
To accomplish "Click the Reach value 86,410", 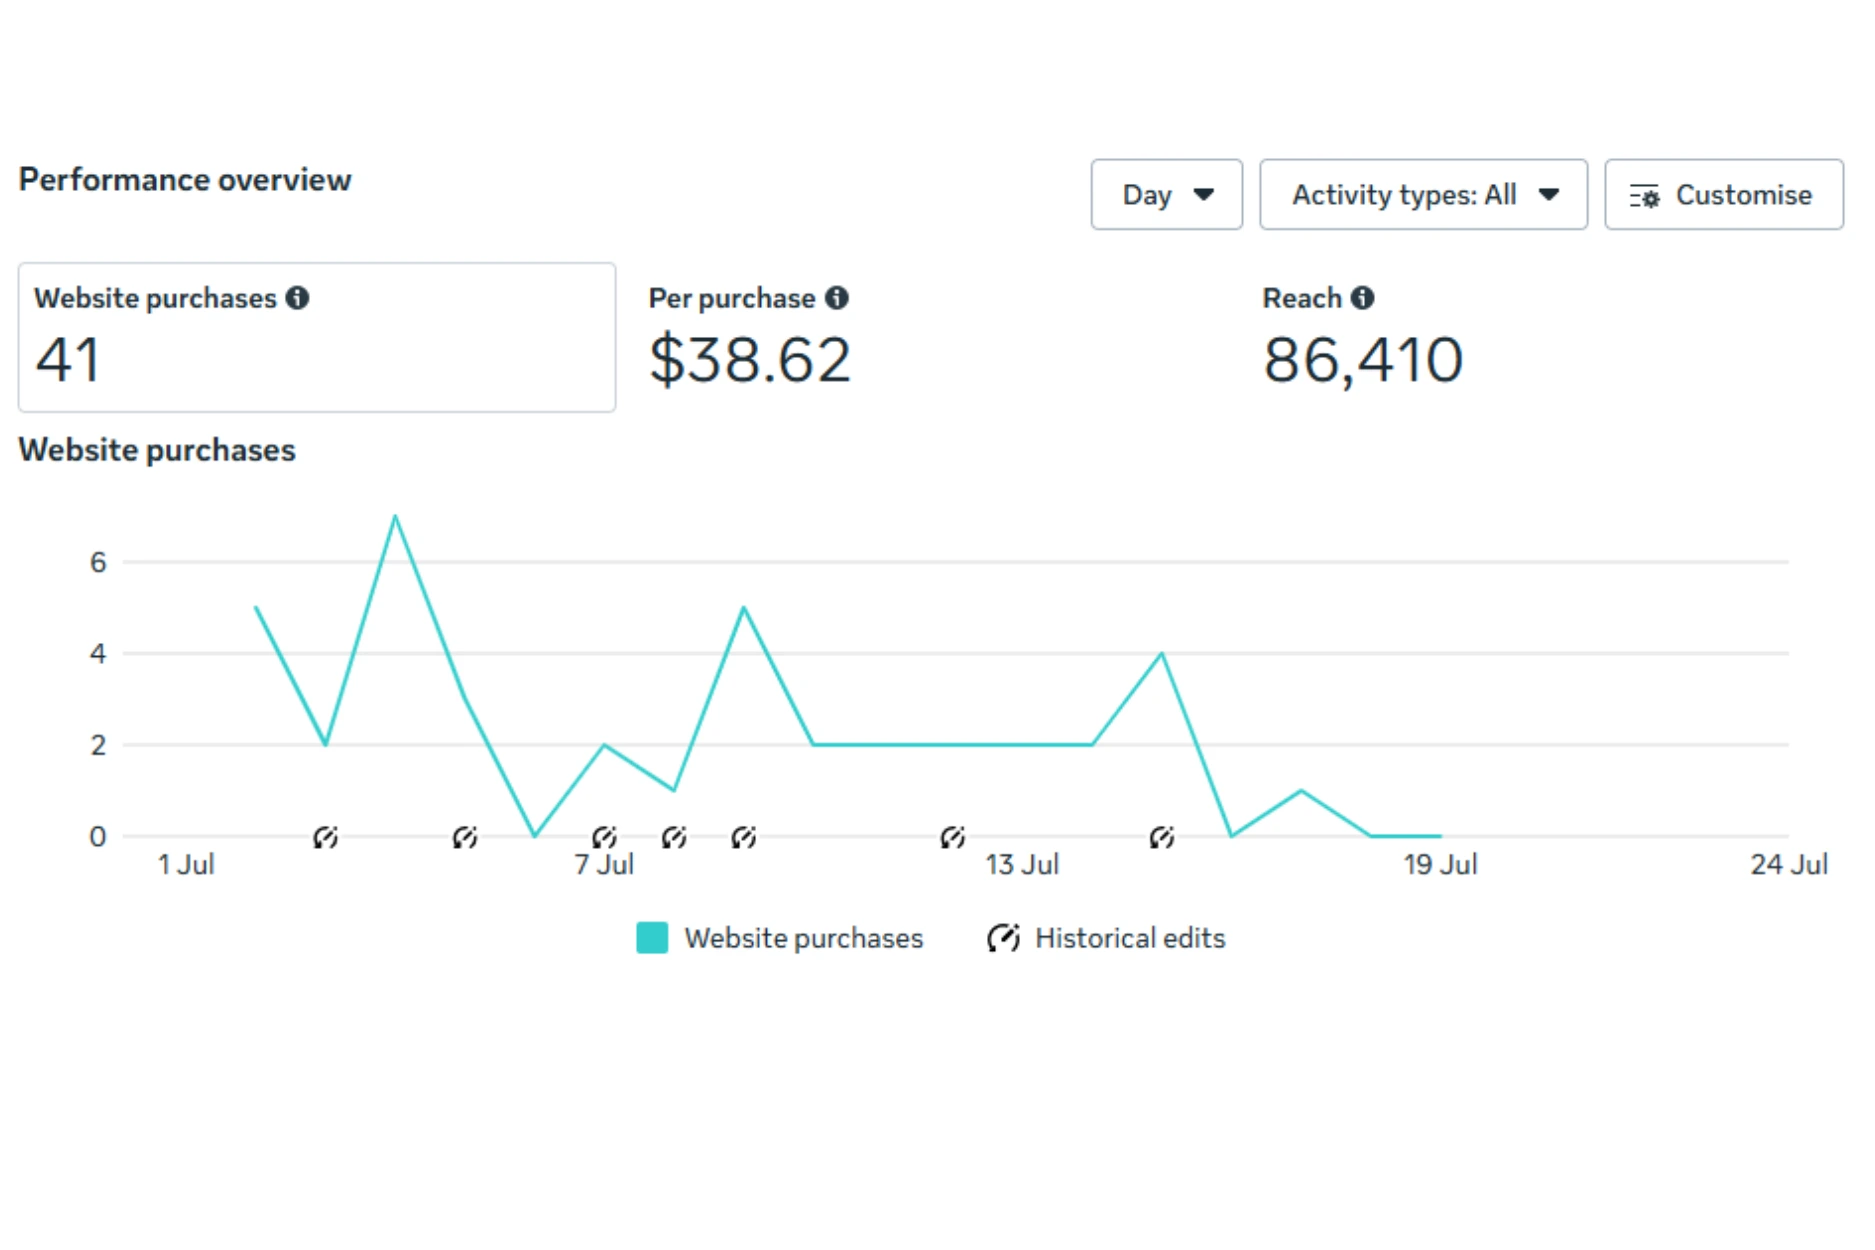I will click(1363, 360).
